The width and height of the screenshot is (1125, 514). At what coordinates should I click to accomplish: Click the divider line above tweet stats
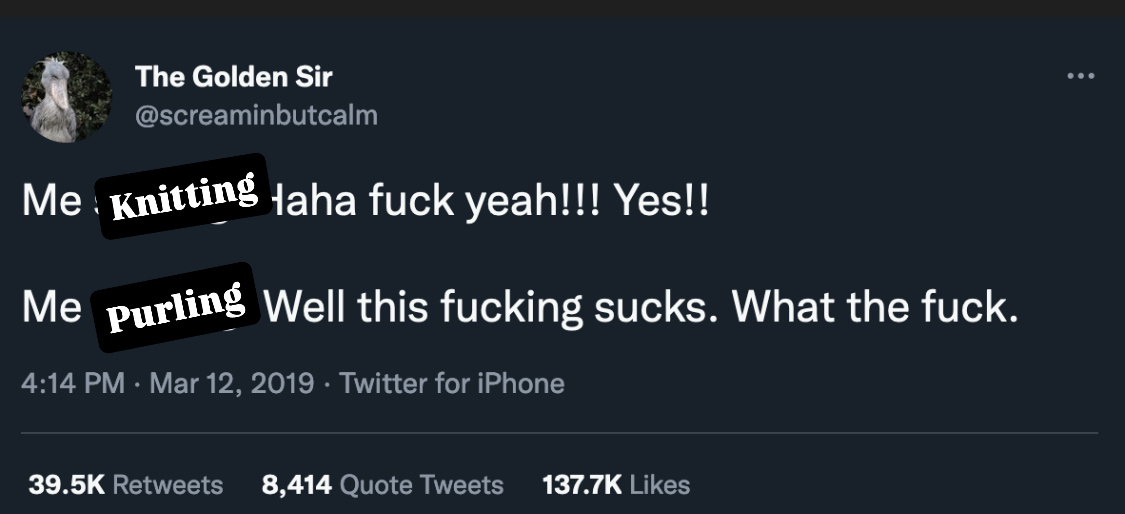(x=560, y=433)
